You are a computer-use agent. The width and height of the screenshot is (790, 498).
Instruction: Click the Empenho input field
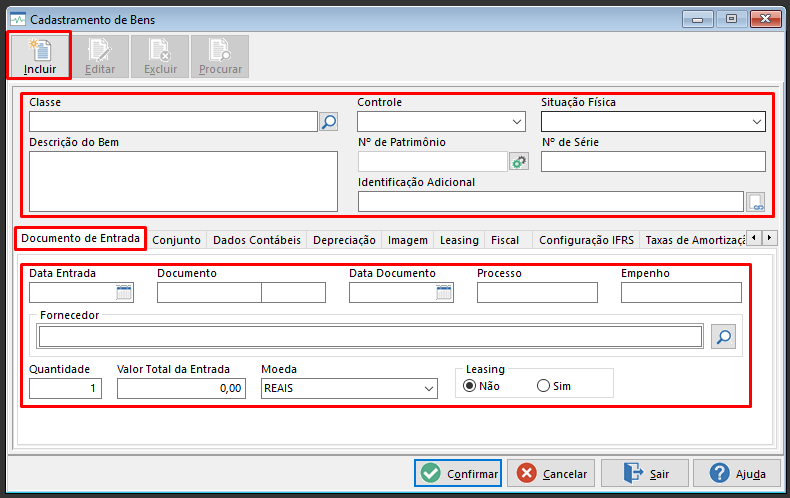tap(681, 292)
